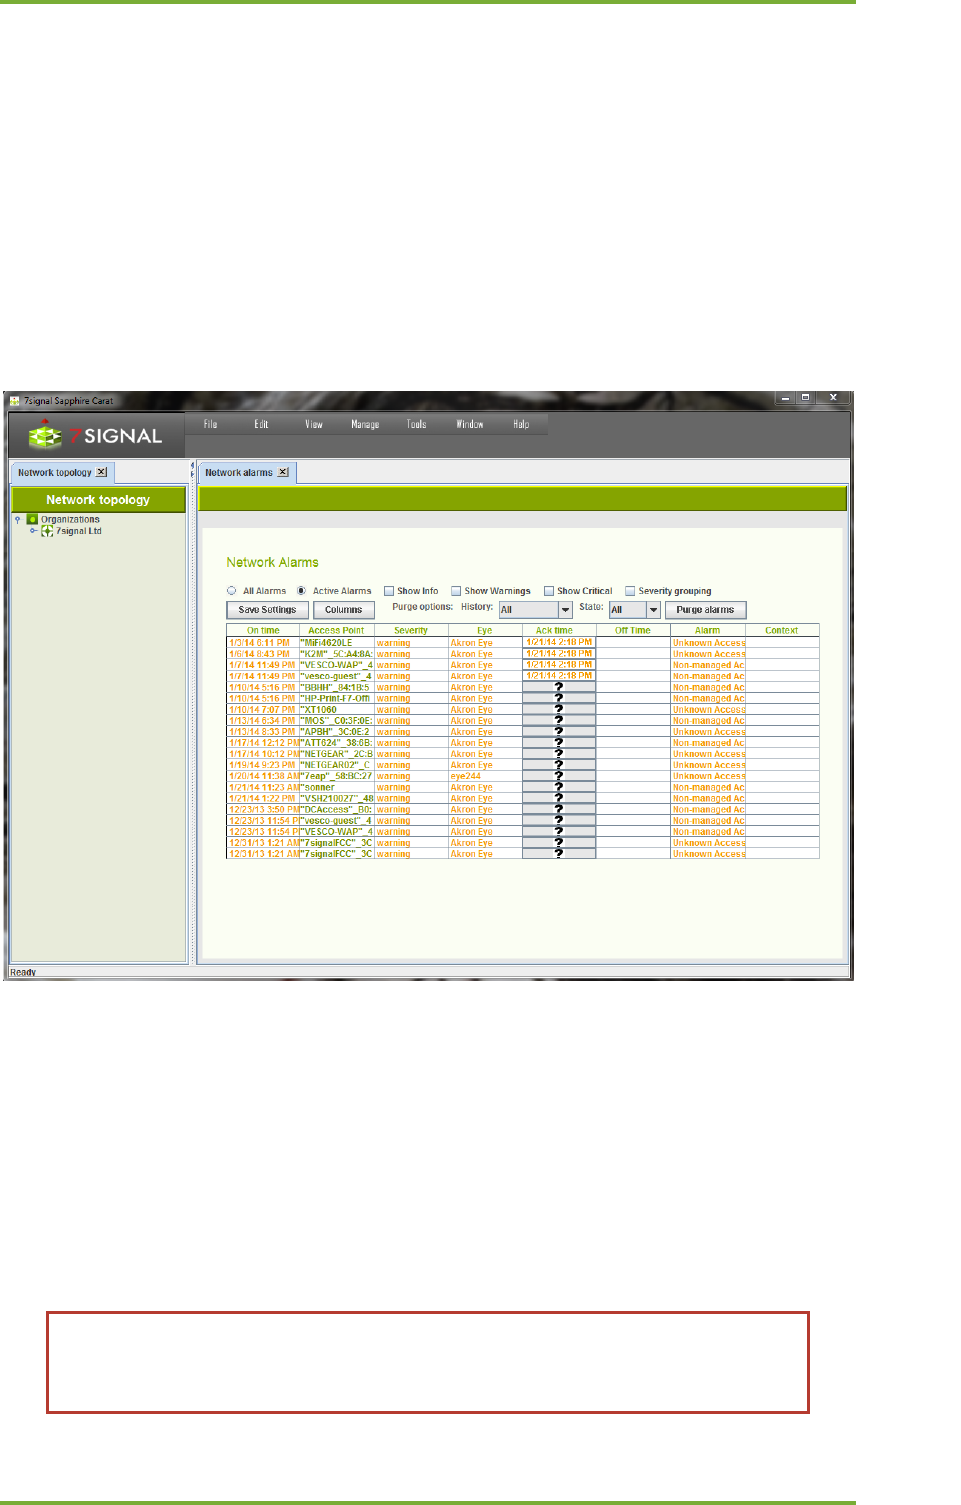The image size is (961, 1505).
Task: Acknowledge the APBH alarm question mark
Action: point(559,731)
